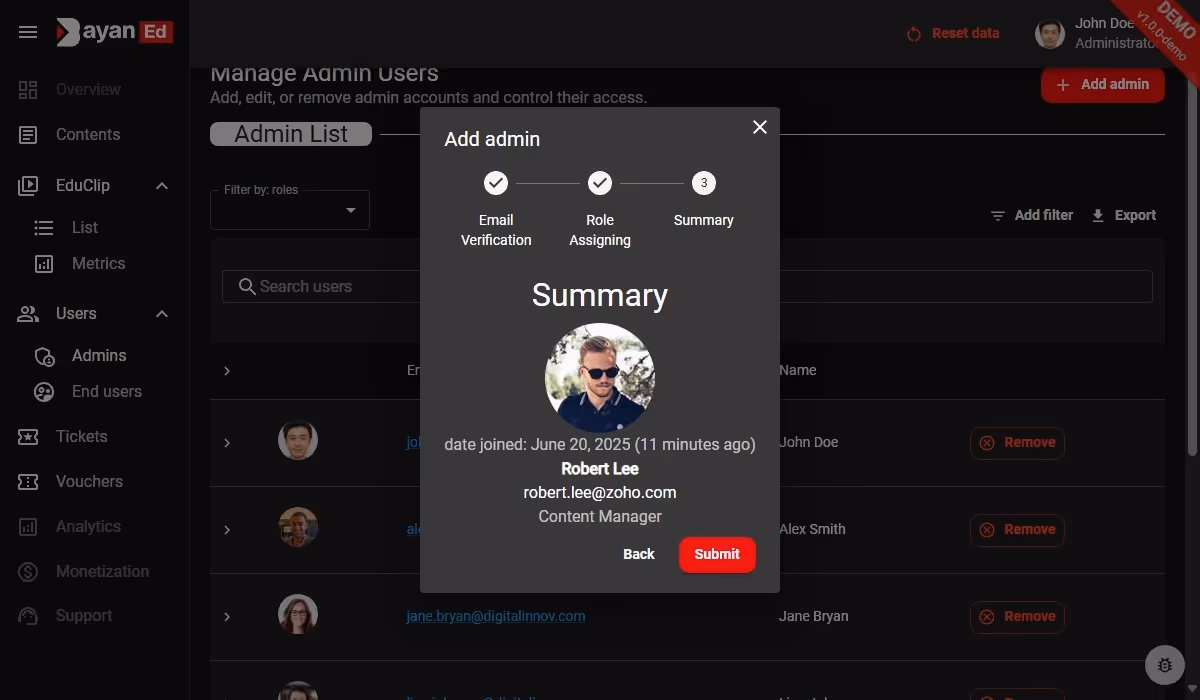
Task: Click the Search users field
Action: [687, 287]
